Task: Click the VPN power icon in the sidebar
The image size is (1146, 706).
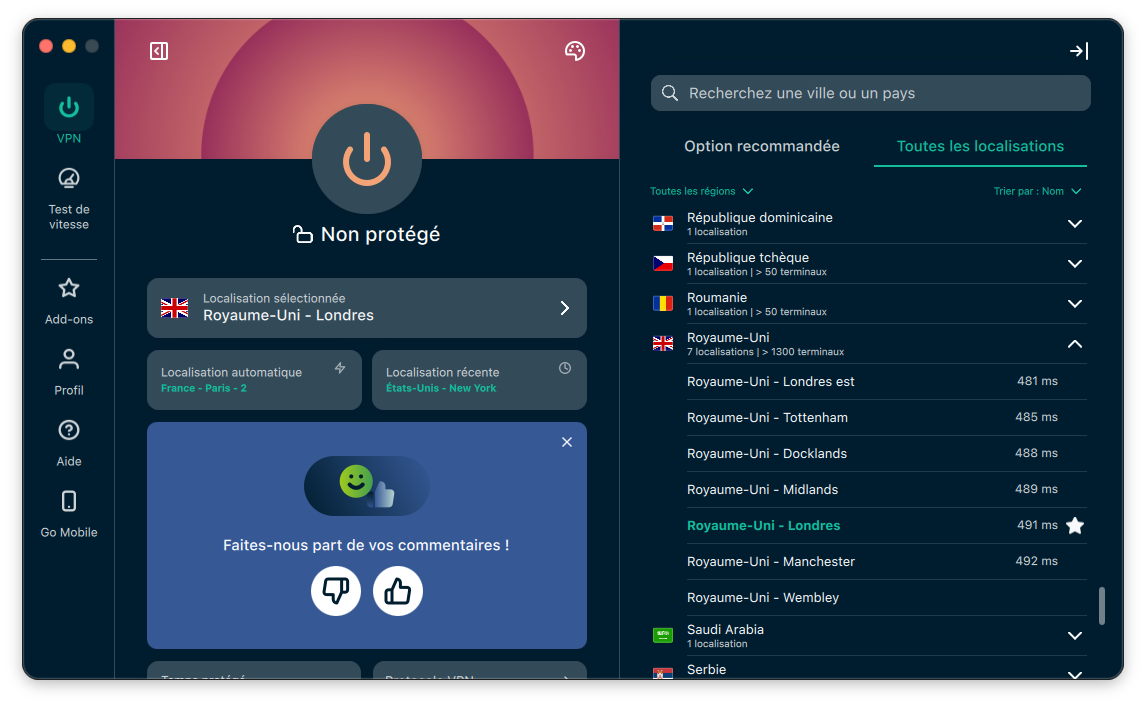Action: coord(69,107)
